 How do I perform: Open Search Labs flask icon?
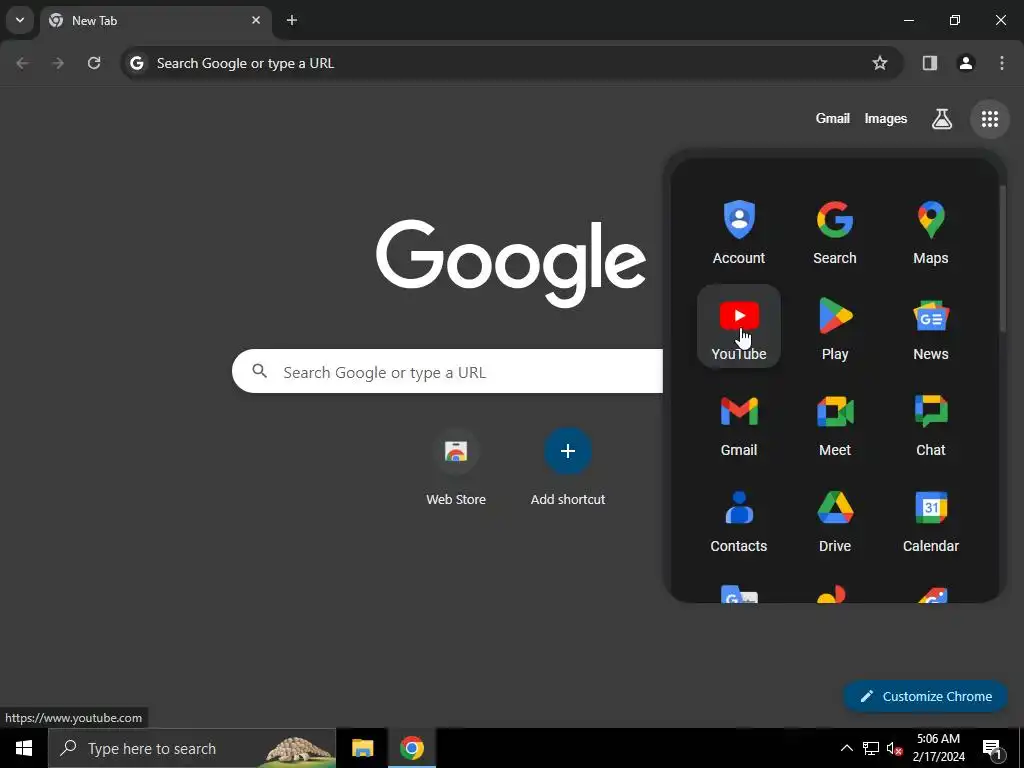(941, 119)
